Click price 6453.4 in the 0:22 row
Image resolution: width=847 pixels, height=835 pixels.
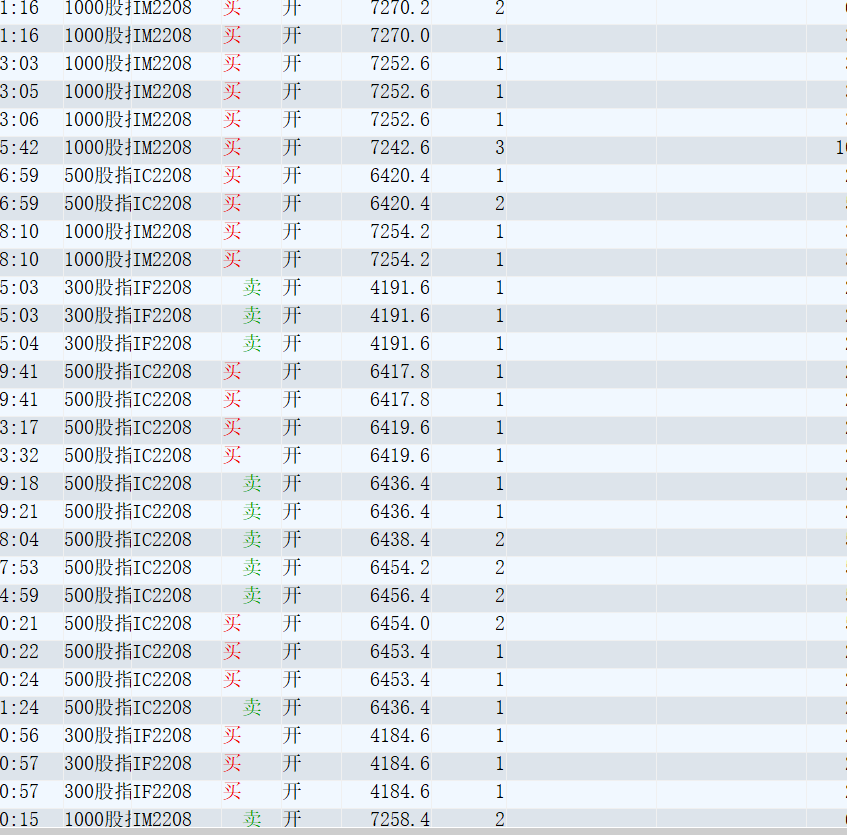[400, 652]
